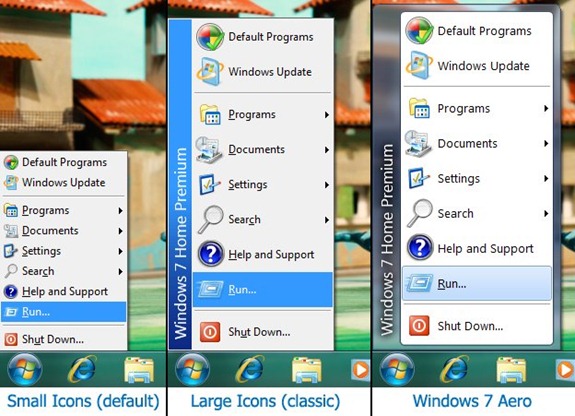Expand Settings arrow in Large Icons menu

(326, 185)
